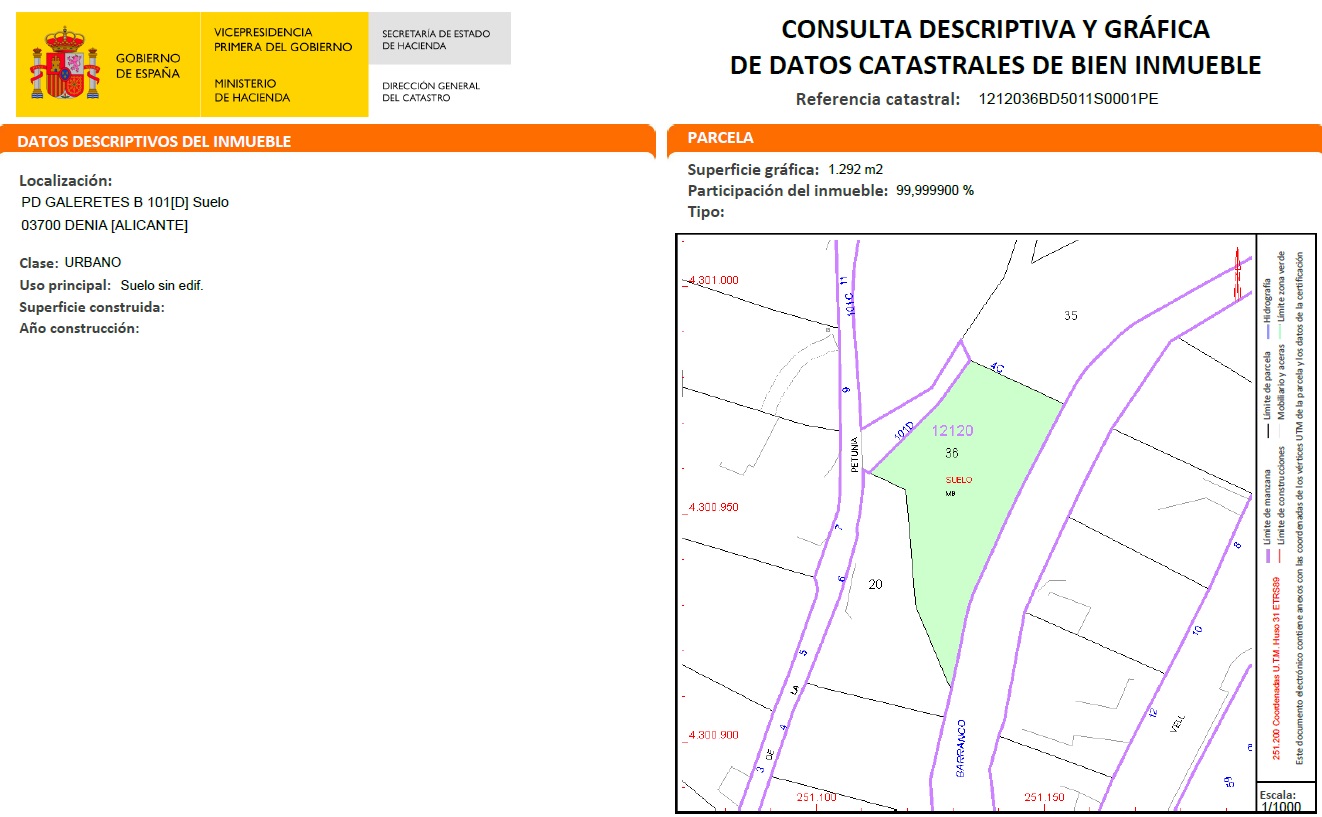Click the Spanish coat of arms emblem
Image resolution: width=1322 pixels, height=817 pixels.
pos(65,66)
